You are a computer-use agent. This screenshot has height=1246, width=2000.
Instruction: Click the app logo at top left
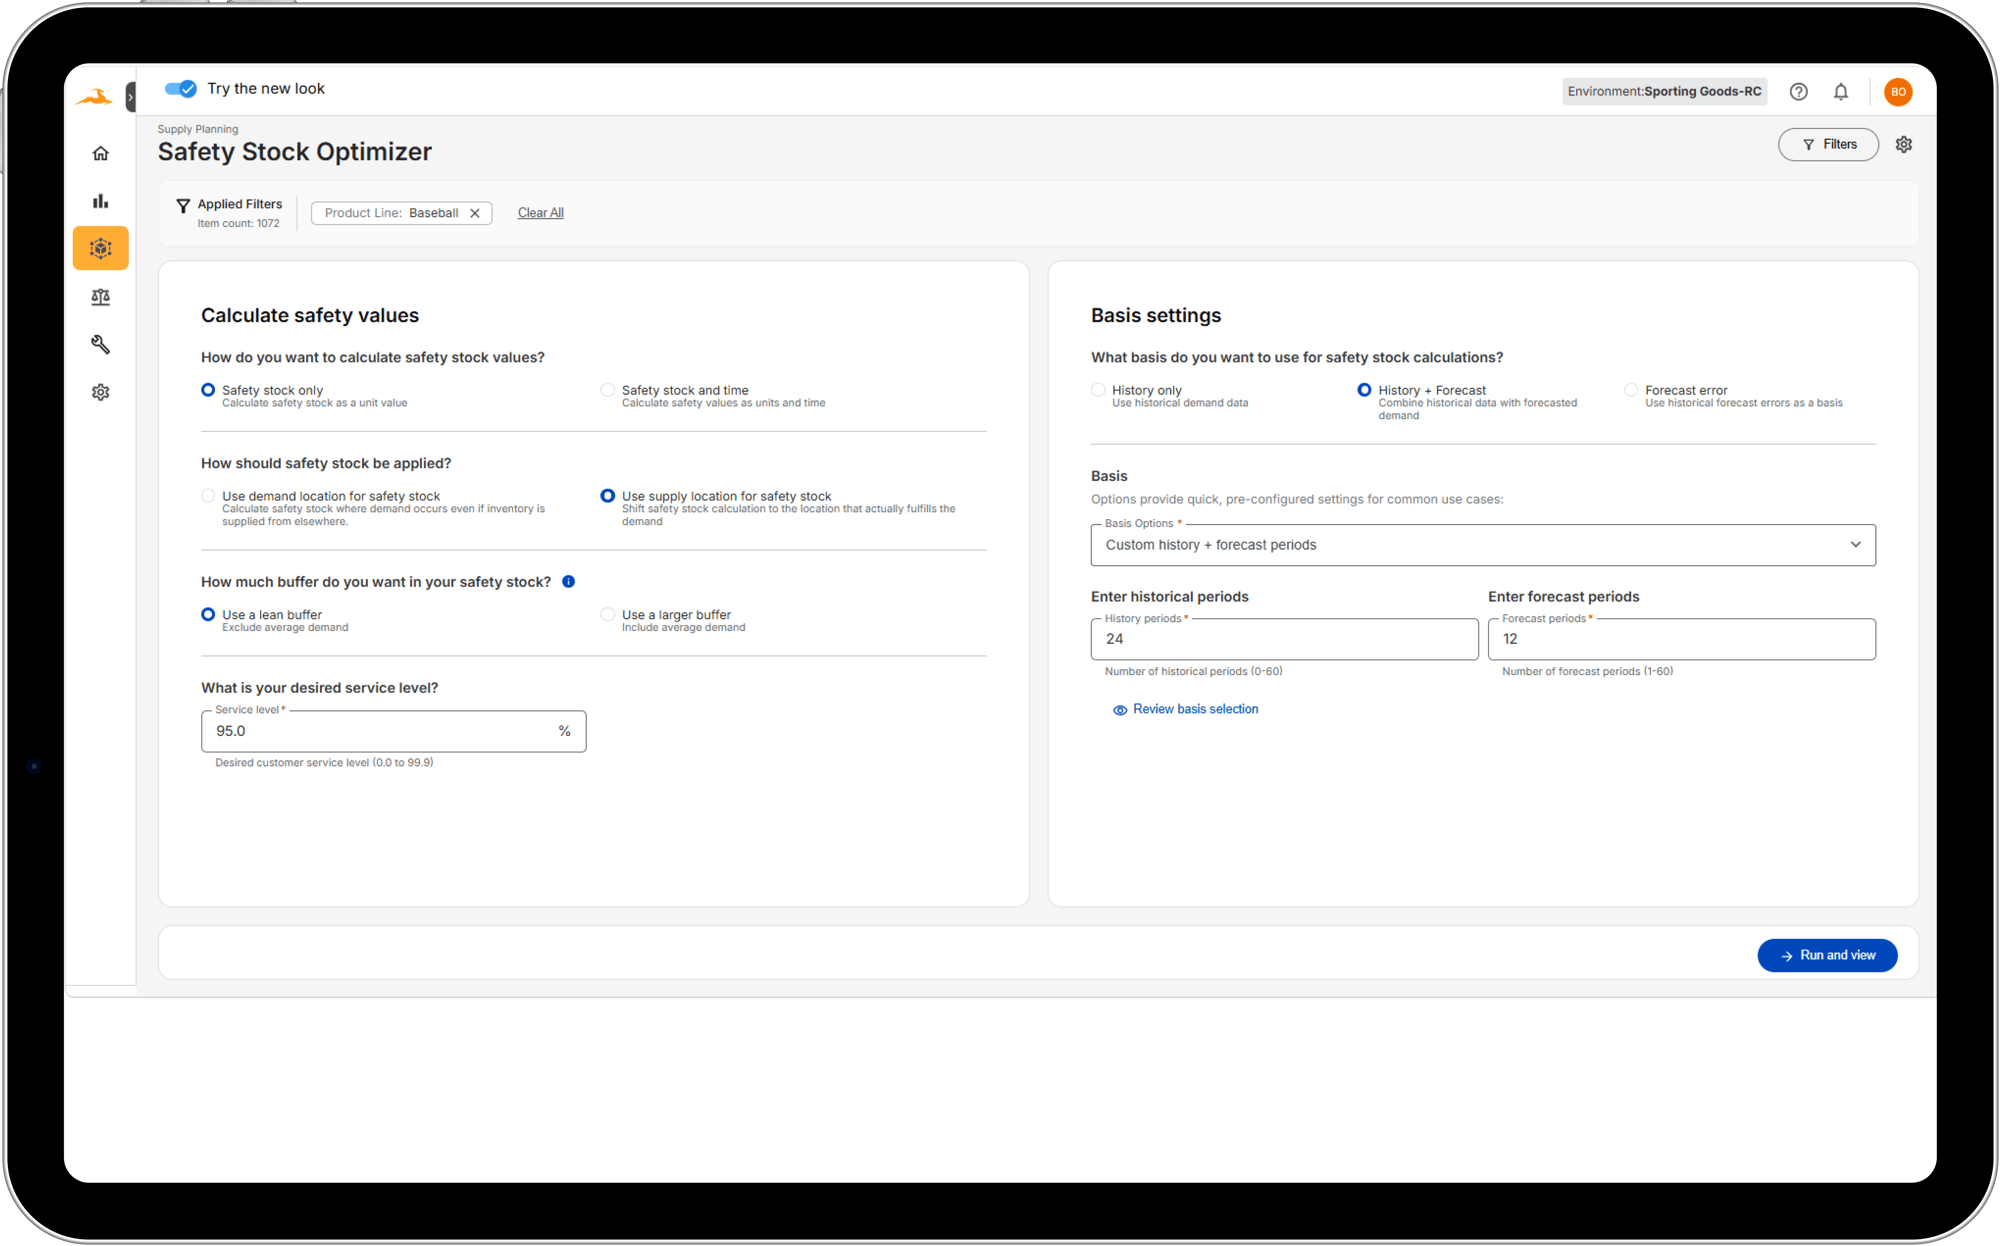point(94,97)
